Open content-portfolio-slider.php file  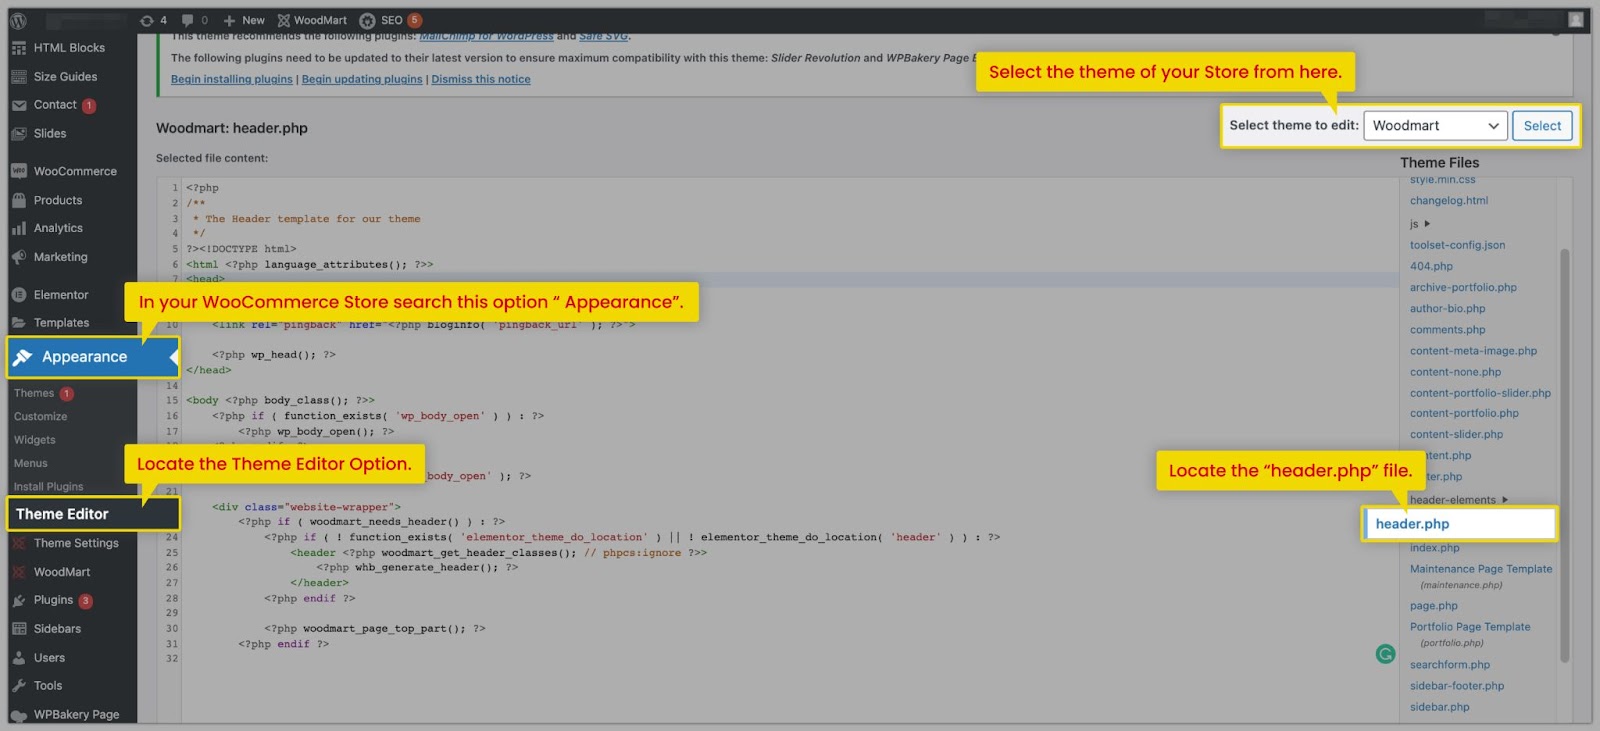coord(1480,393)
